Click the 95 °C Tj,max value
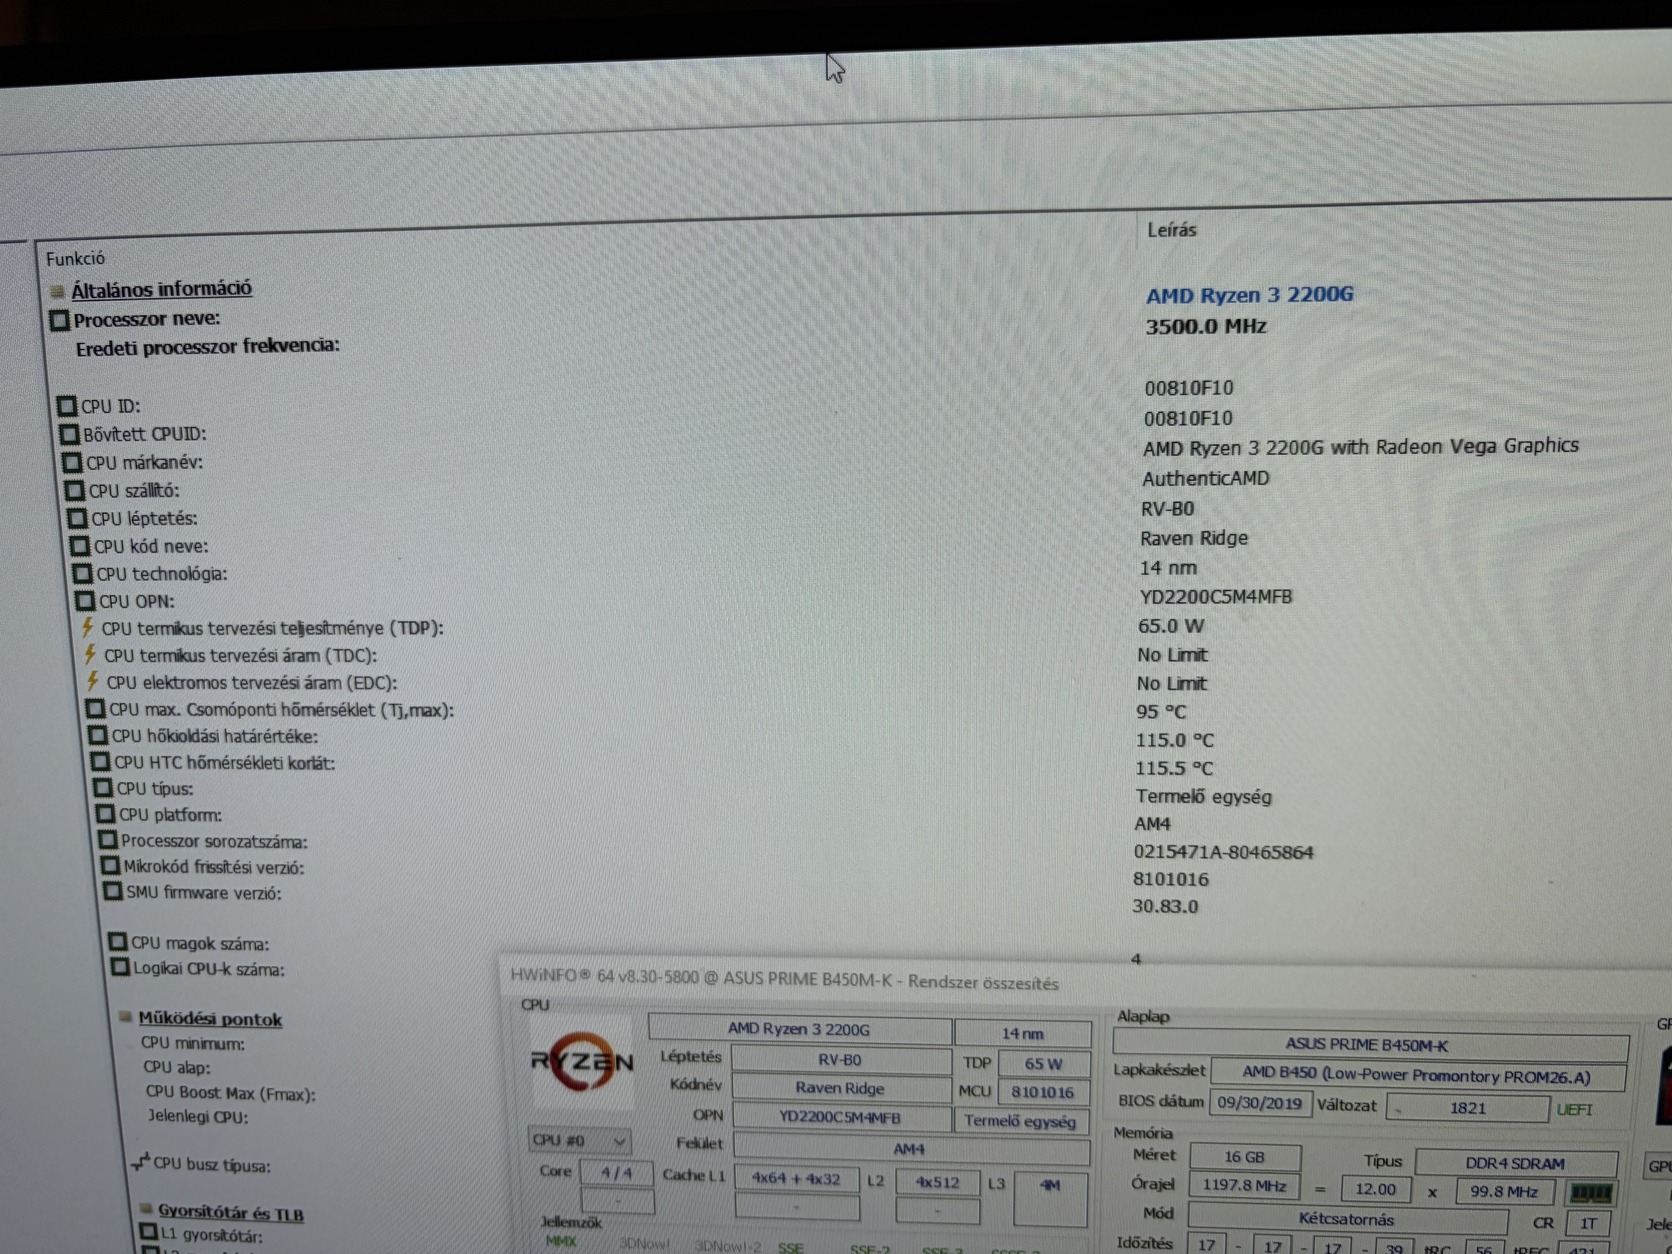The height and width of the screenshot is (1254, 1672). pos(1161,712)
